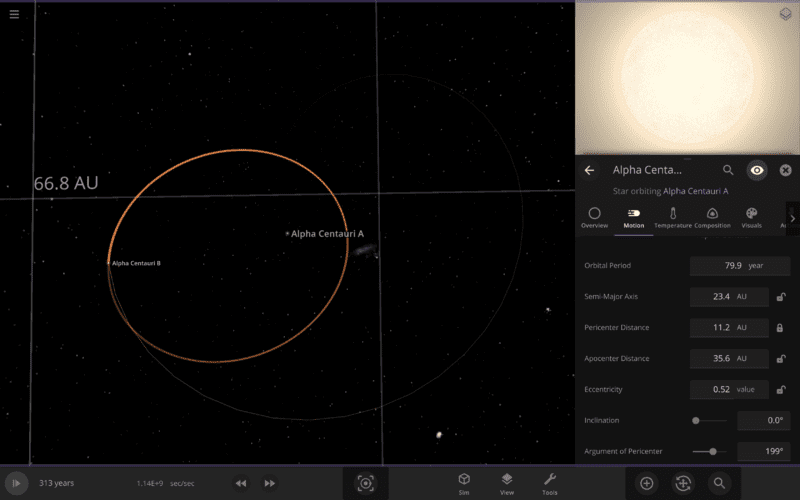Unlock the Pericenter Distance lock
Viewport: 800px width, 500px height.
(x=780, y=327)
